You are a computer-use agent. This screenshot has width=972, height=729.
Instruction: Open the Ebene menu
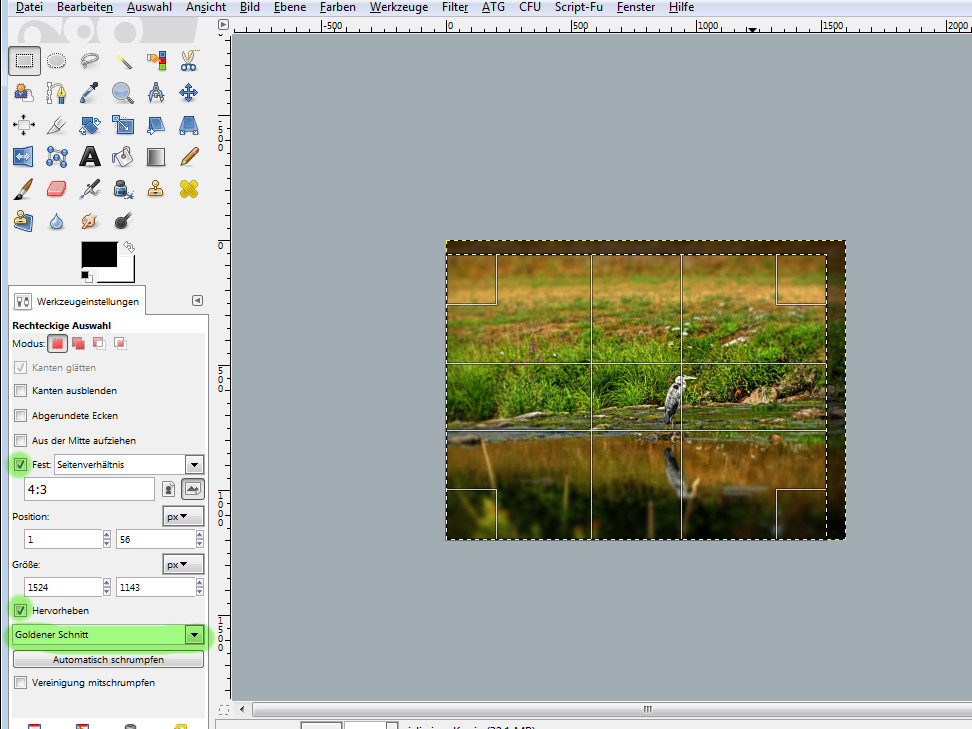[289, 7]
